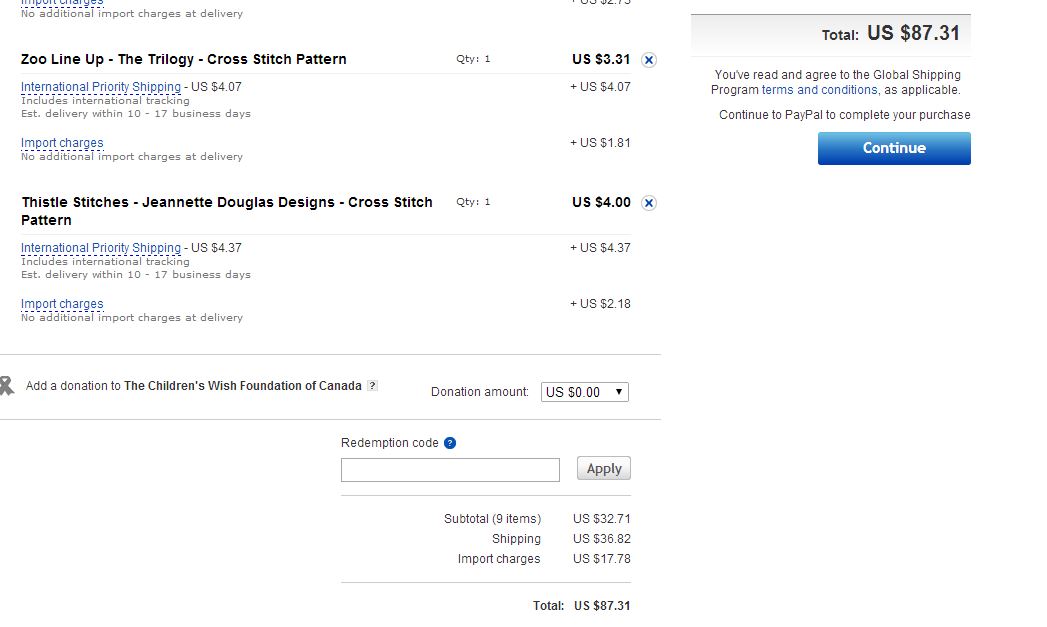Click help icon beside Children's Wish Foundation

[373, 386]
